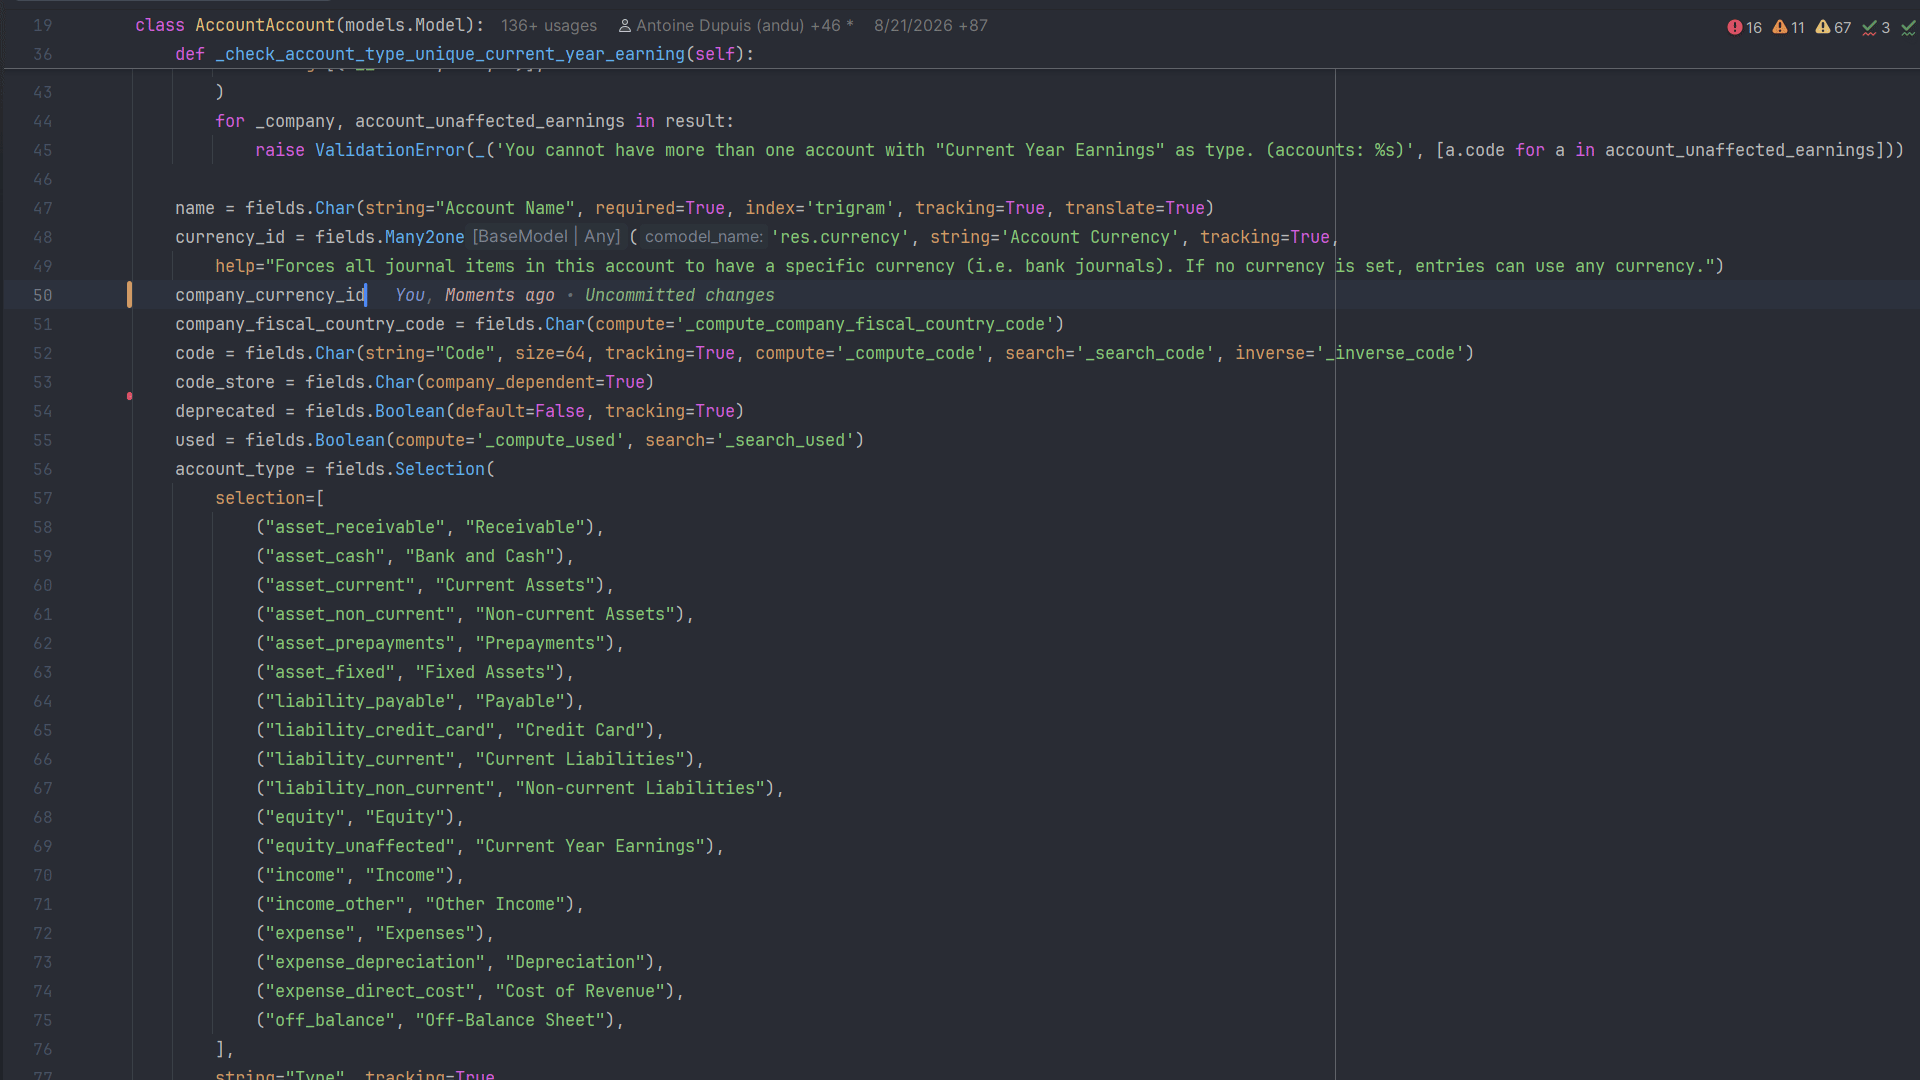Click the yellow weak-warning indicator showing 67

(1834, 27)
